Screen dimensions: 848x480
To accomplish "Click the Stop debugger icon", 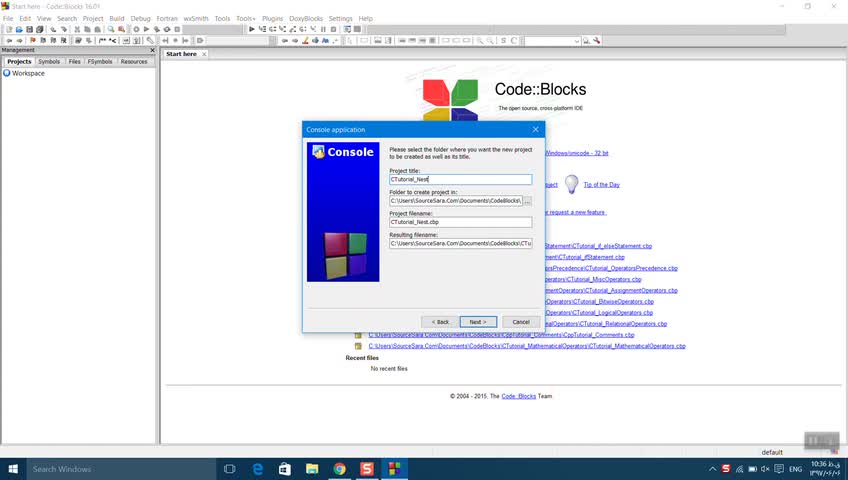I will click(333, 29).
